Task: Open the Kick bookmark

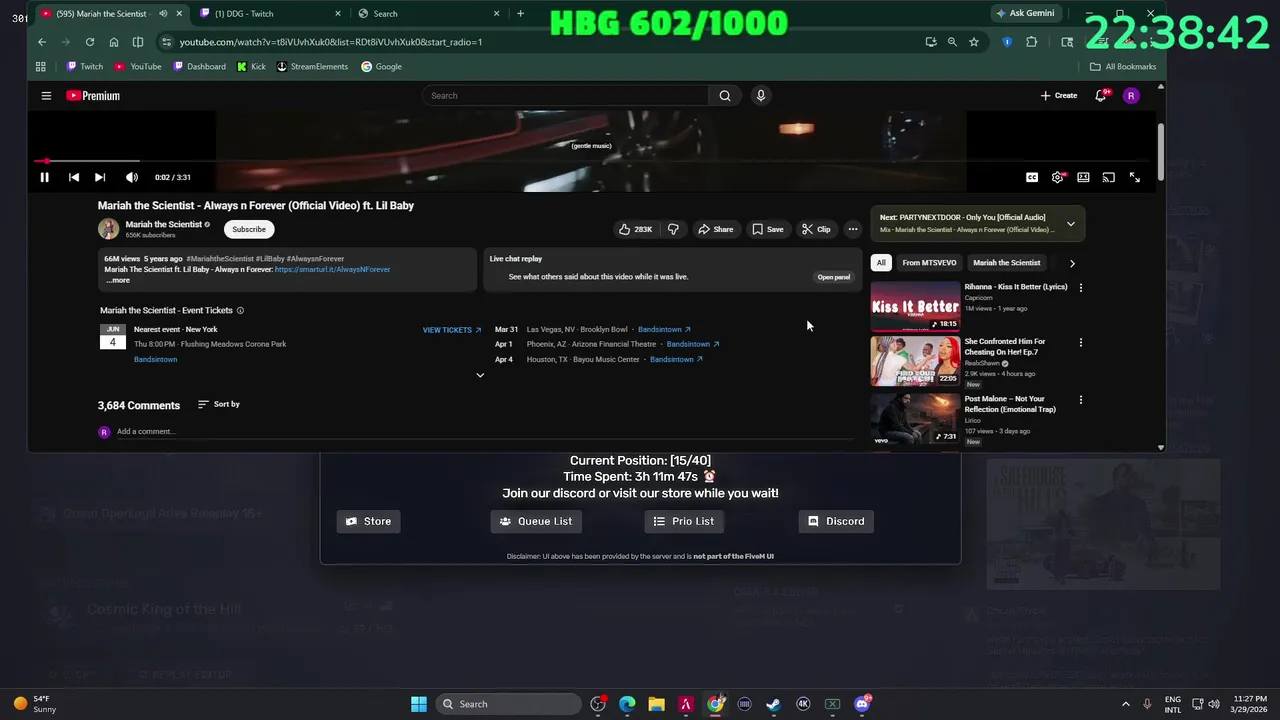Action: tap(251, 67)
